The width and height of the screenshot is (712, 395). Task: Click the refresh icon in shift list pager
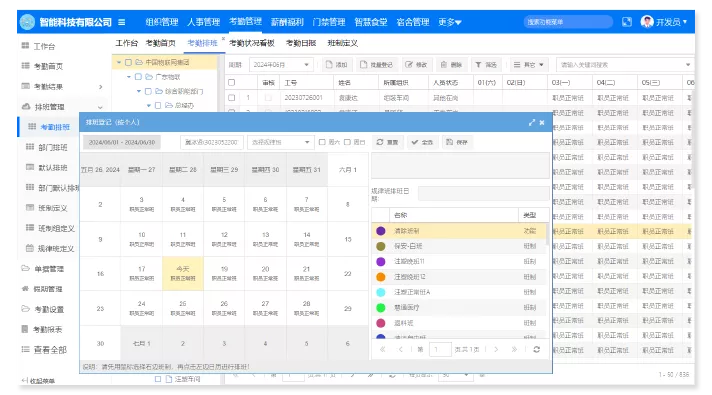click(536, 349)
